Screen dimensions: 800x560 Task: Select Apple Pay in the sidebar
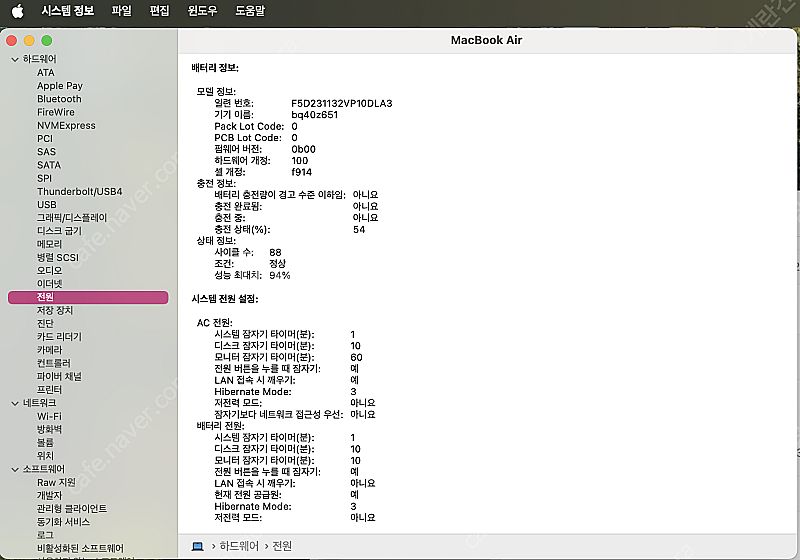pyautogui.click(x=60, y=86)
